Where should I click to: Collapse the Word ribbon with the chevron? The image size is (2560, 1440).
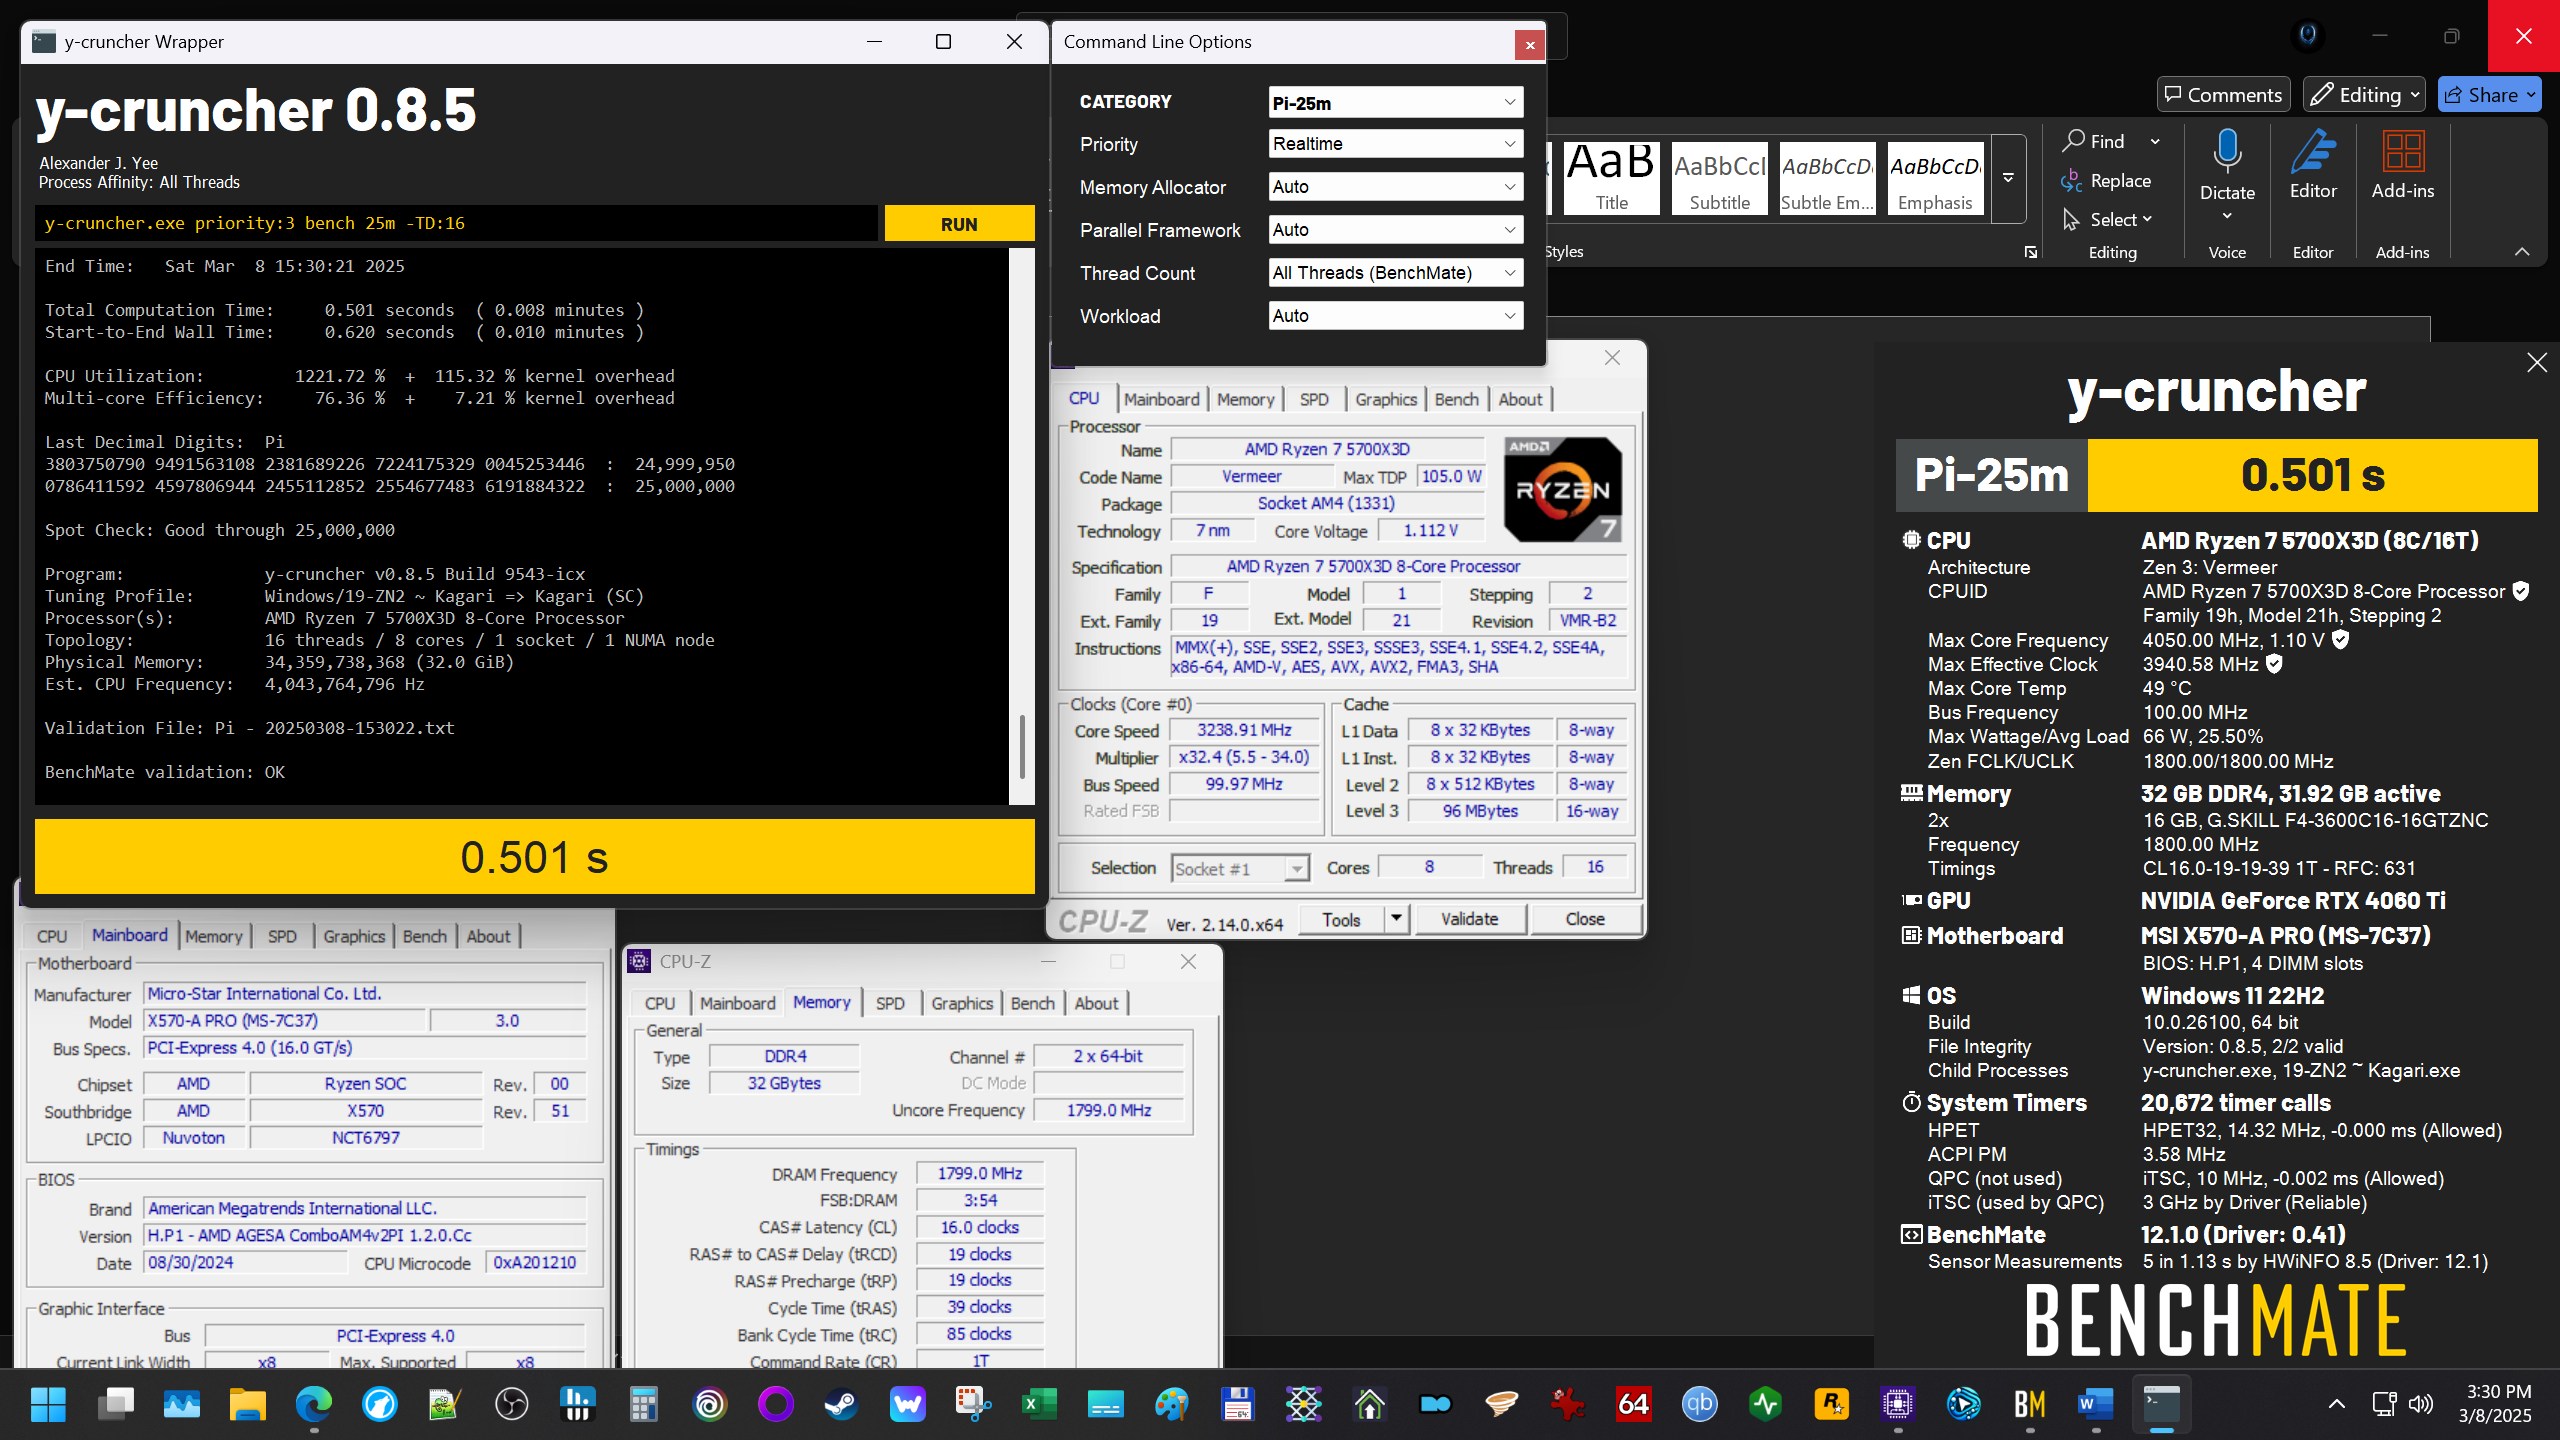coord(2522,252)
